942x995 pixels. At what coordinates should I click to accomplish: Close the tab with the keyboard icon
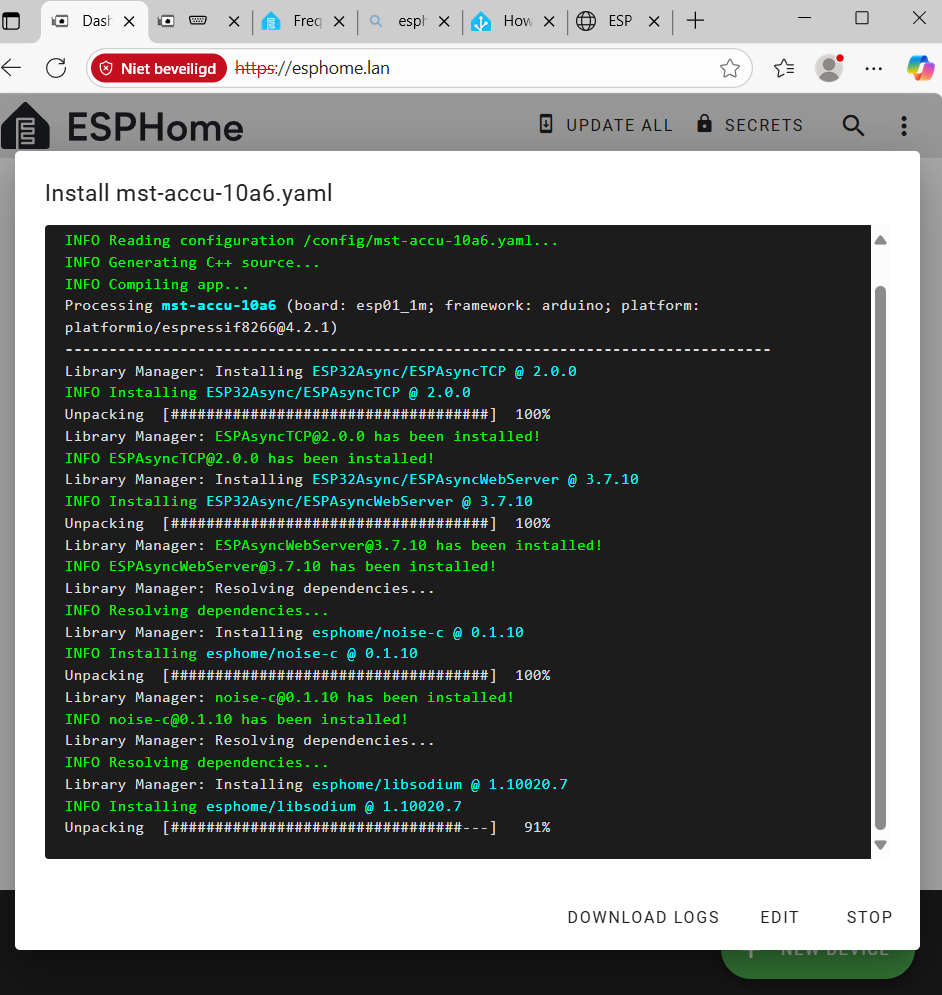[234, 22]
